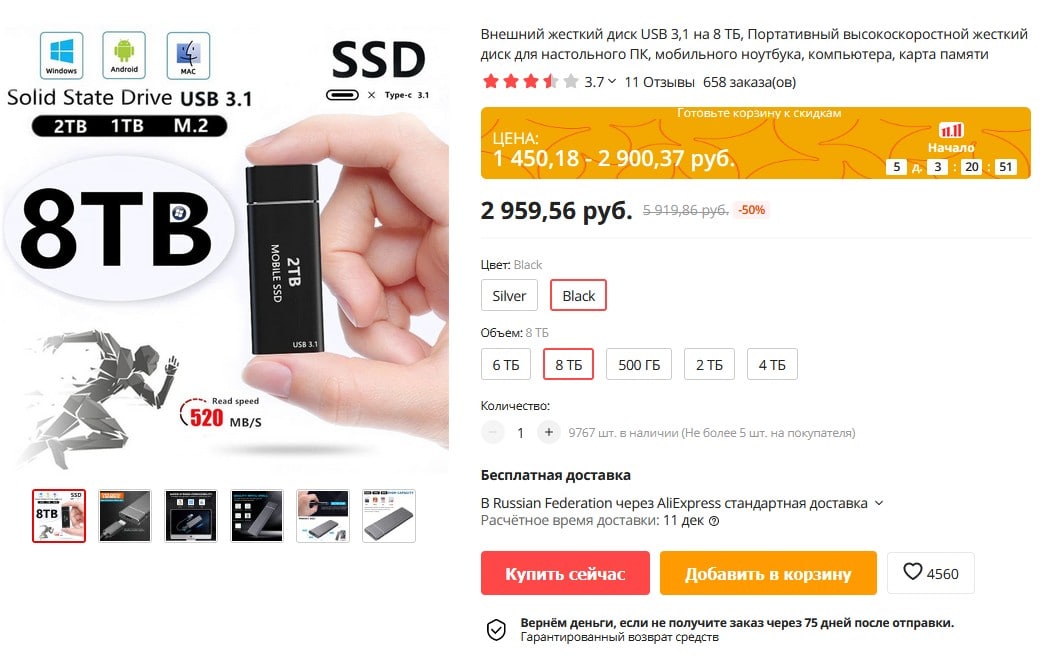Screen dimensions: 1043x666
Task: Click the Добавить в корзину button
Action: tap(768, 573)
